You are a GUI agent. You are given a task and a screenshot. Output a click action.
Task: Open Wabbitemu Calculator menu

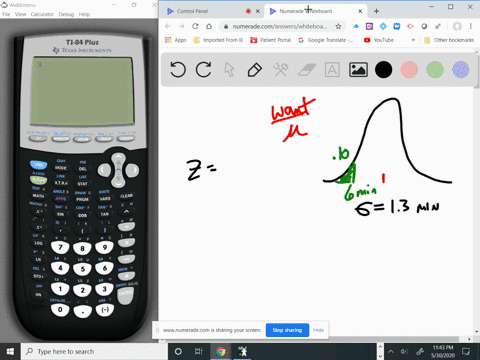click(42, 14)
